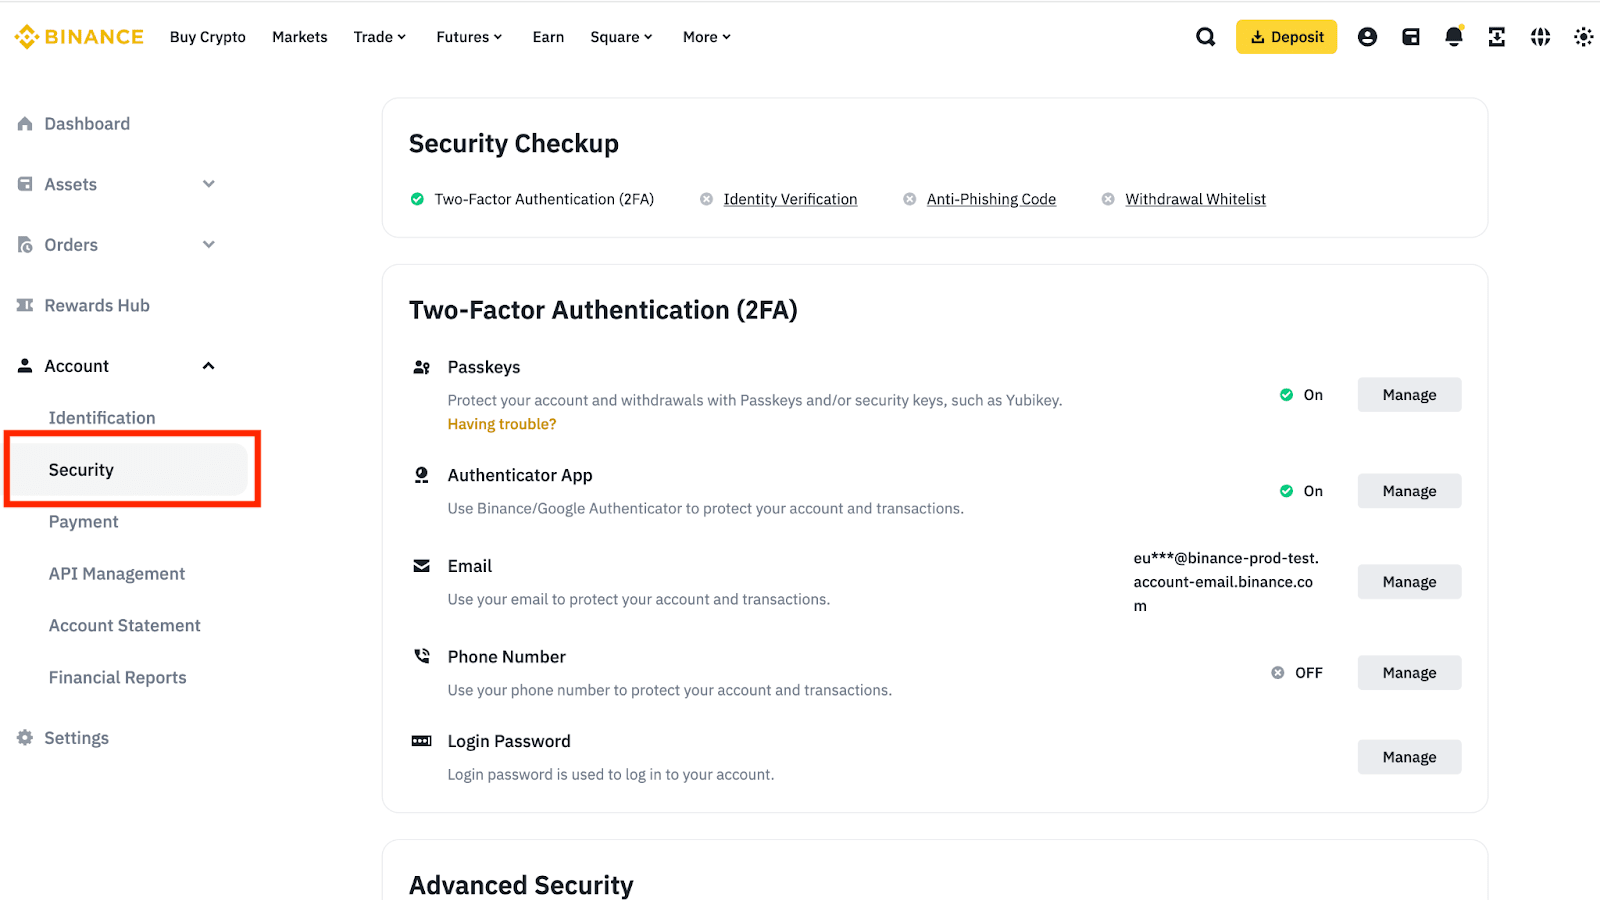This screenshot has width=1600, height=901.
Task: Select API Management in the sidebar
Action: (117, 574)
